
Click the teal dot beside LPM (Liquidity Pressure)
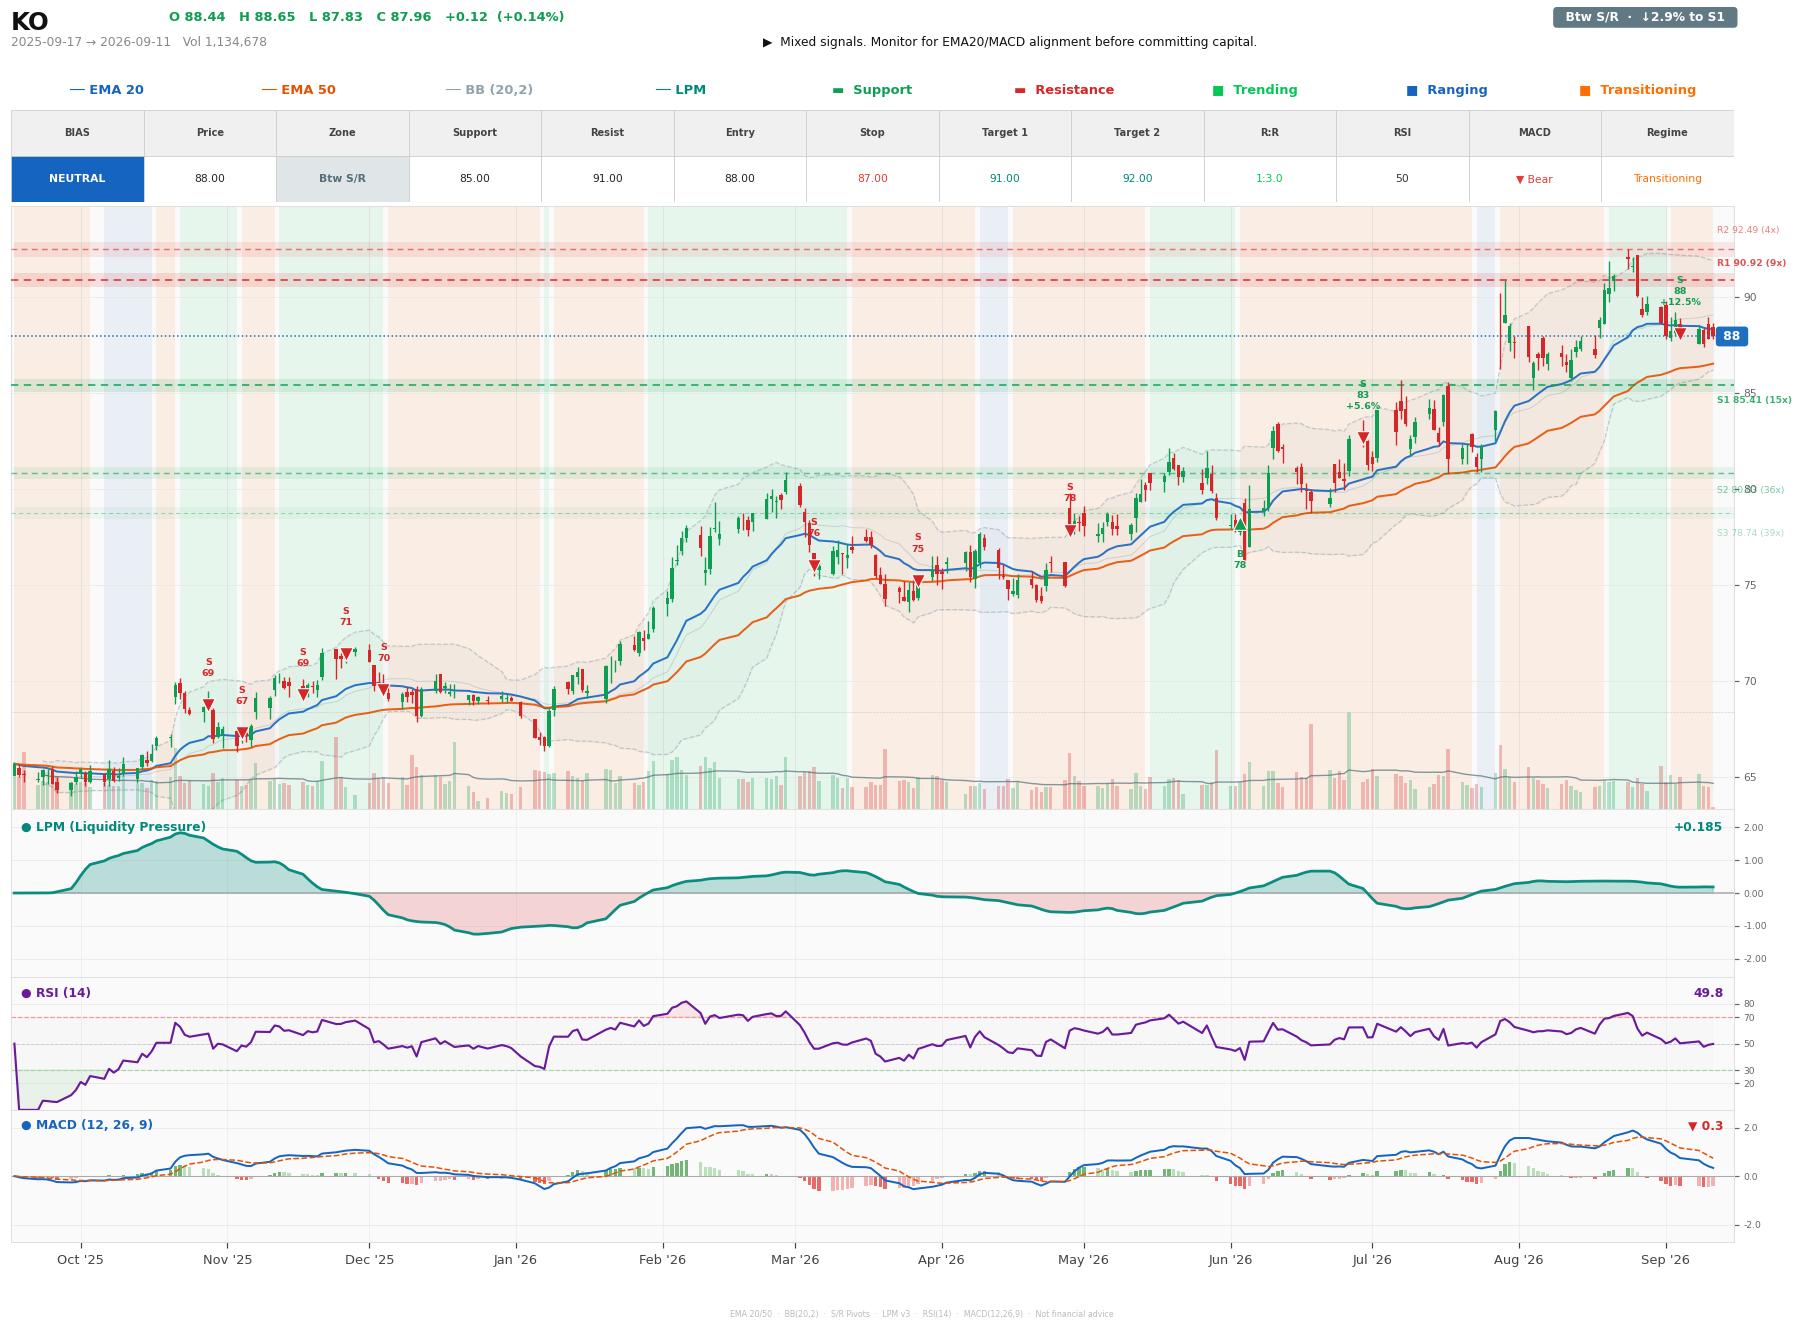click(x=26, y=827)
